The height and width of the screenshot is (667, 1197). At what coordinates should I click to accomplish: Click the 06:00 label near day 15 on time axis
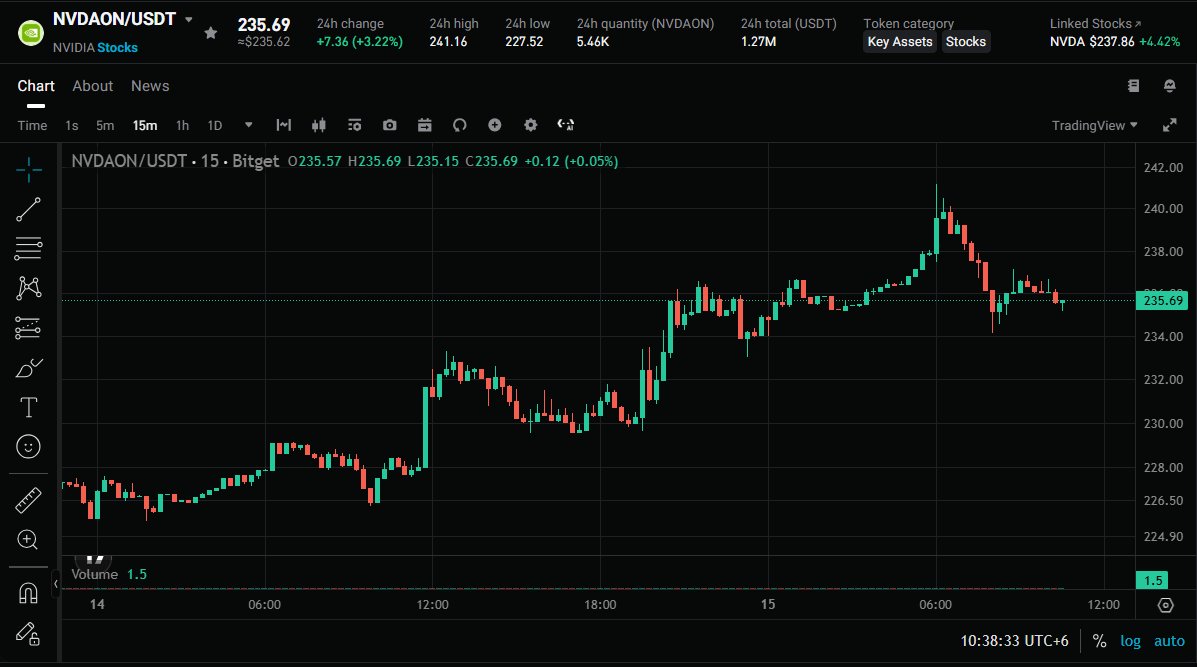click(935, 604)
